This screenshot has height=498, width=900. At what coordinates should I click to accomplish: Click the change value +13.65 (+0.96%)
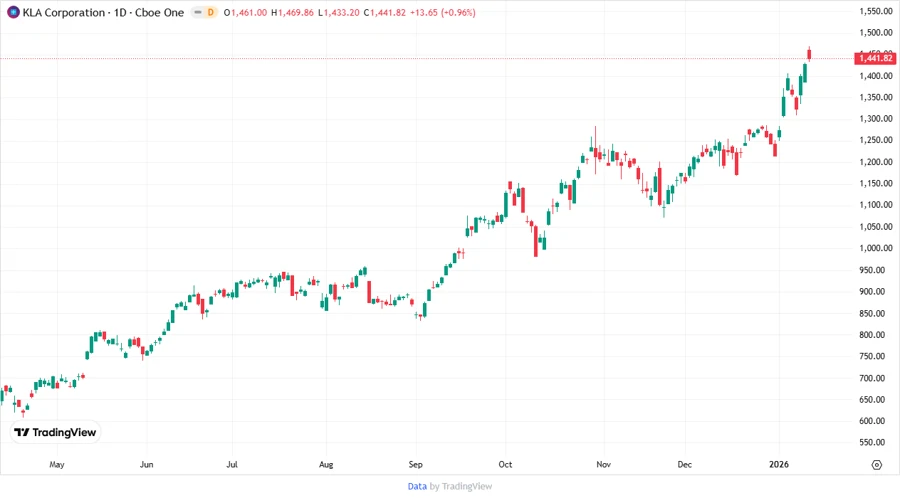[443, 13]
